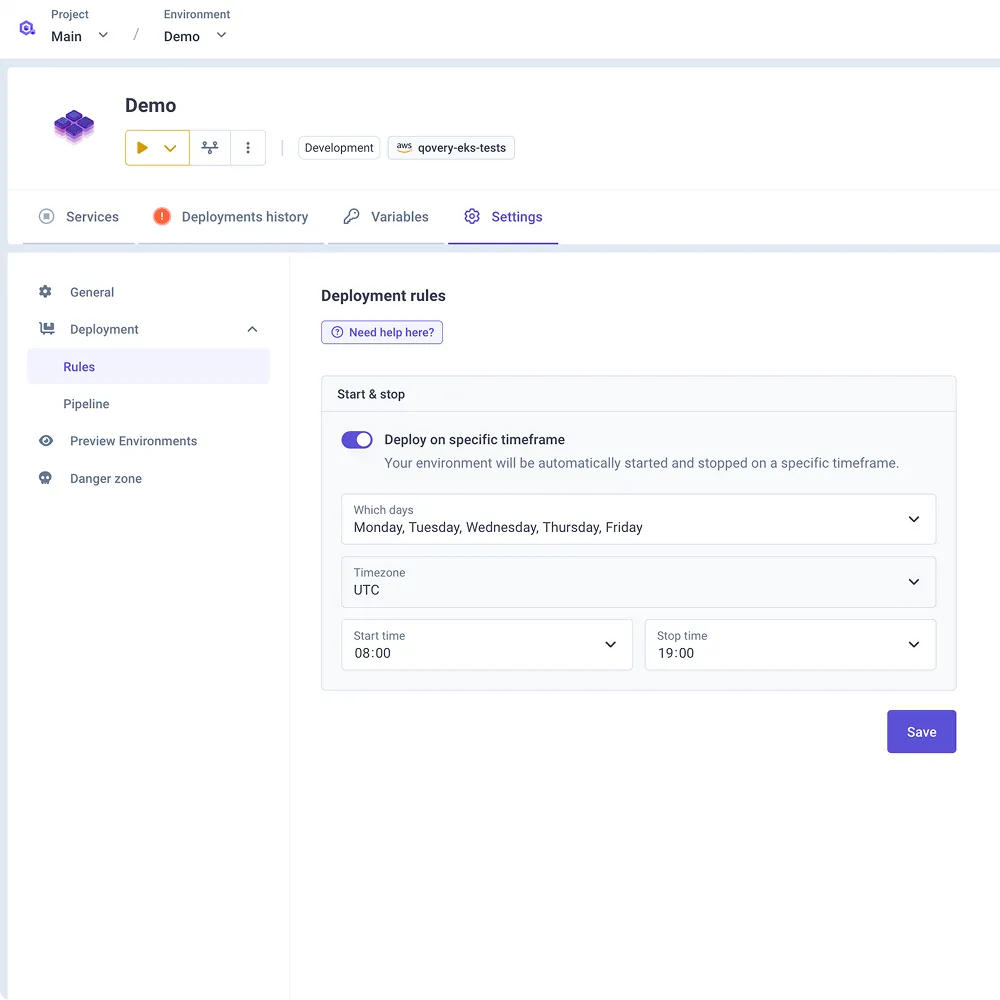The width and height of the screenshot is (1000, 1000).
Task: Click the Demo environment title
Action: click(151, 105)
